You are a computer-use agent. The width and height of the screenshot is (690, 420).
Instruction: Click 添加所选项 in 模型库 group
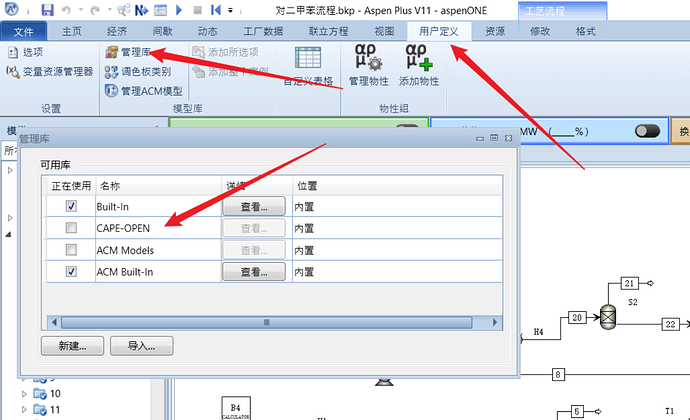point(225,52)
